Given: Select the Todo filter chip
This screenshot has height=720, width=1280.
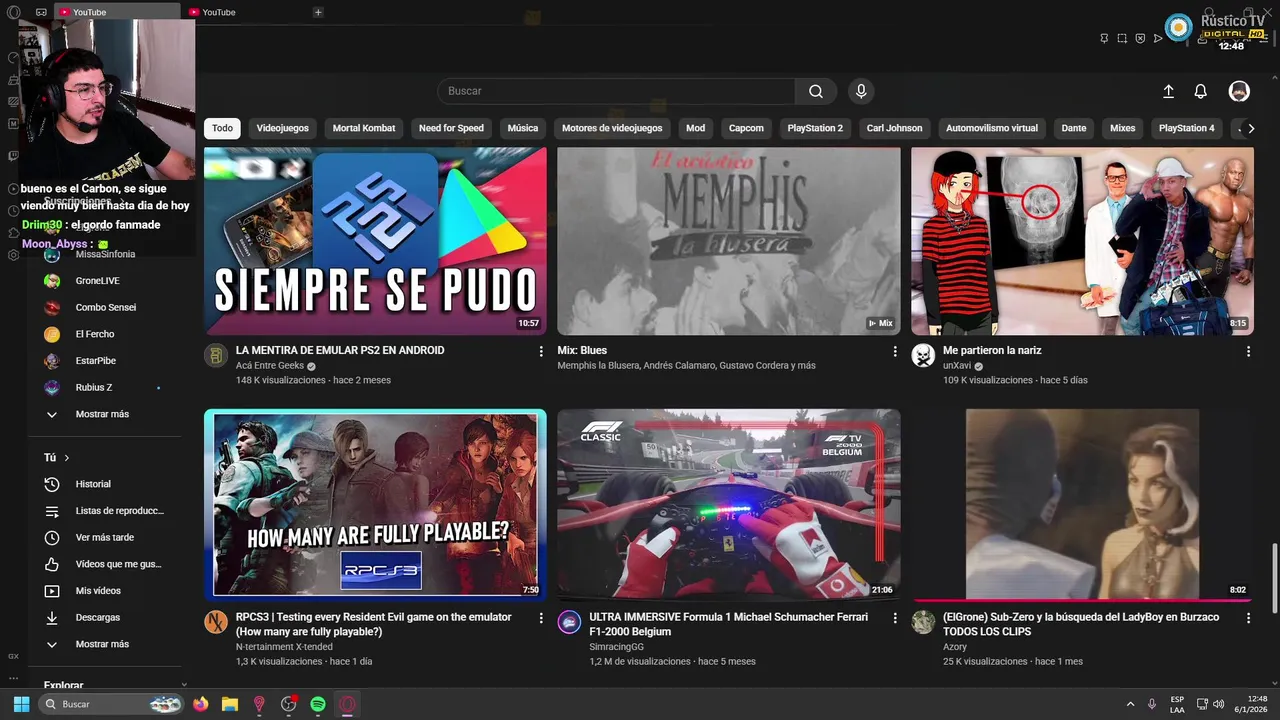Looking at the screenshot, I should tap(222, 128).
